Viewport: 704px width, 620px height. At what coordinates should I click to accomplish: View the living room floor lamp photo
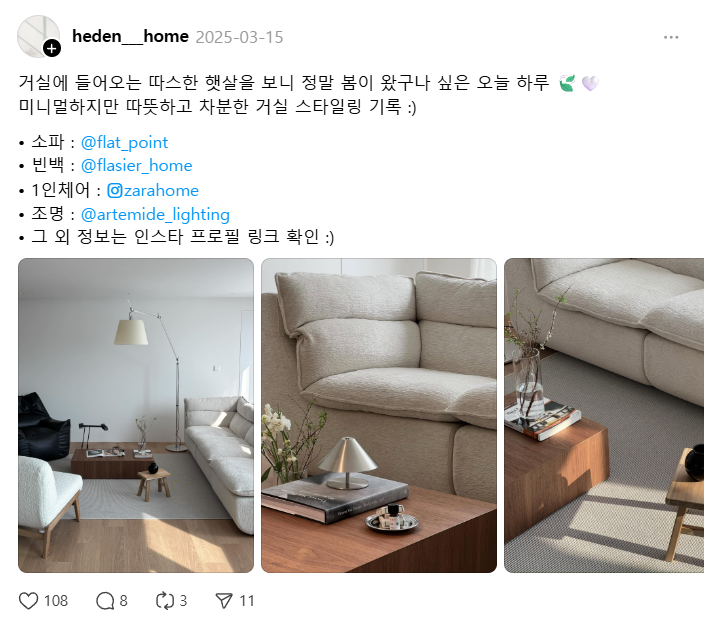click(136, 415)
